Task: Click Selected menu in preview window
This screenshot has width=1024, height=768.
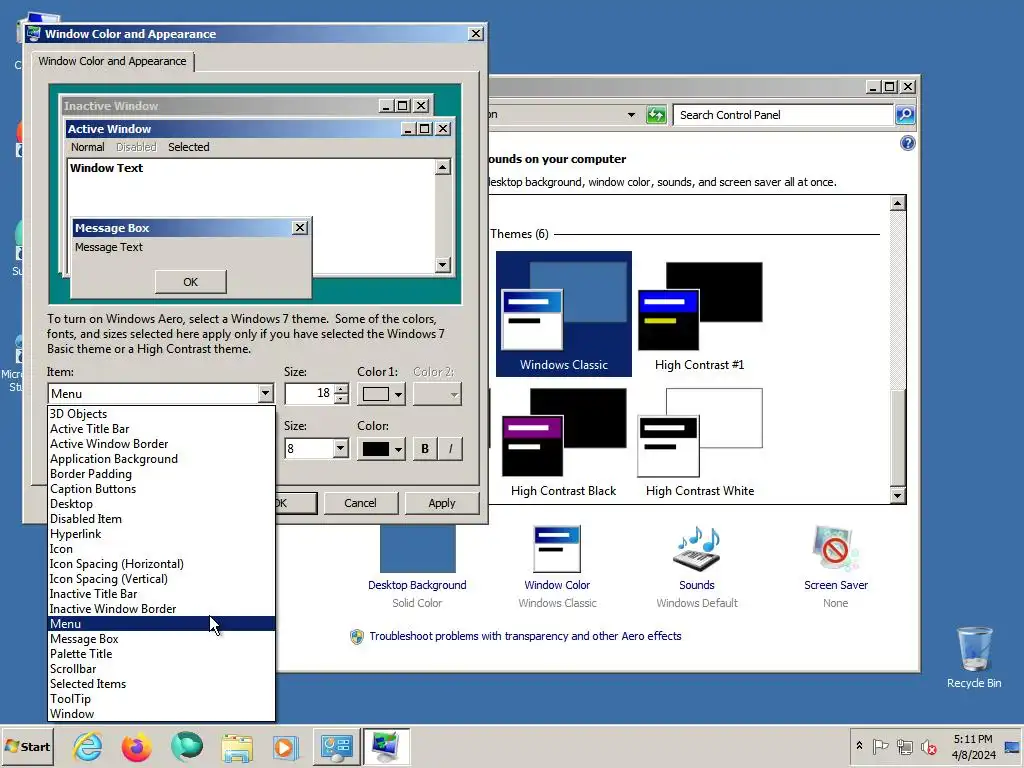Action: coord(189,147)
